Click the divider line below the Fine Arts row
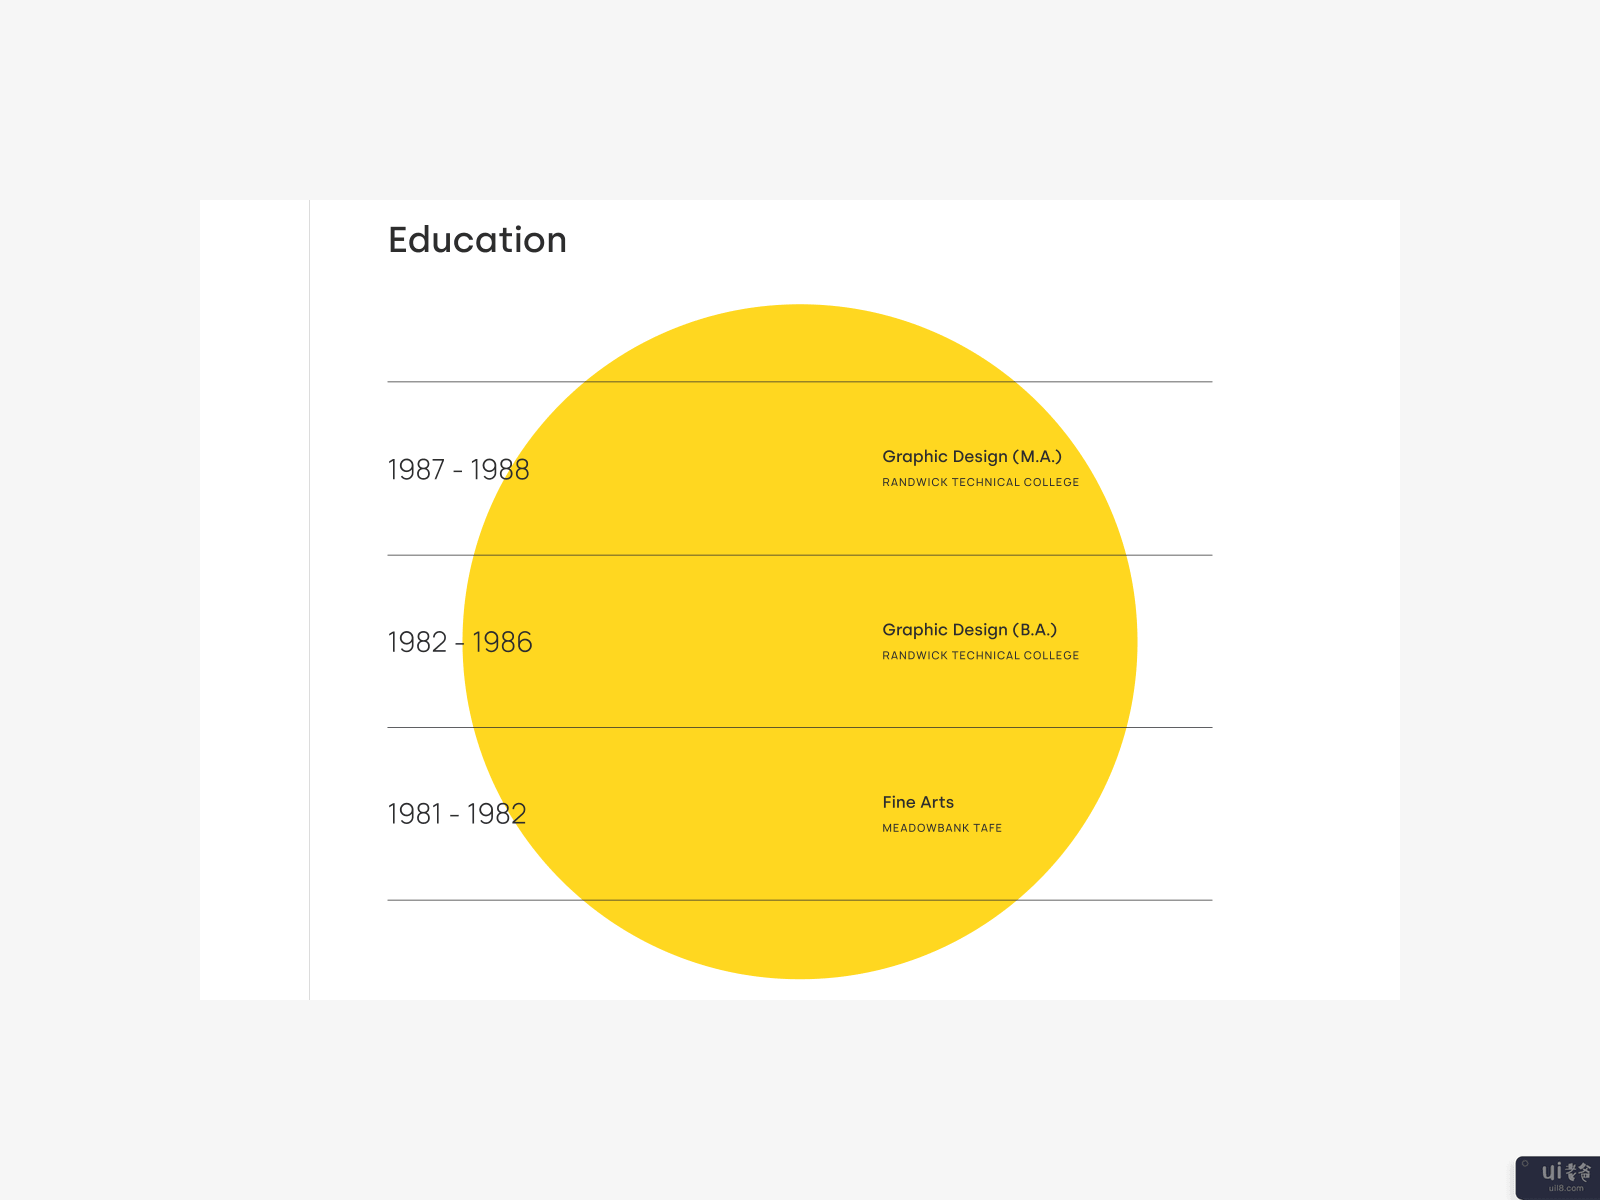 coord(800,900)
